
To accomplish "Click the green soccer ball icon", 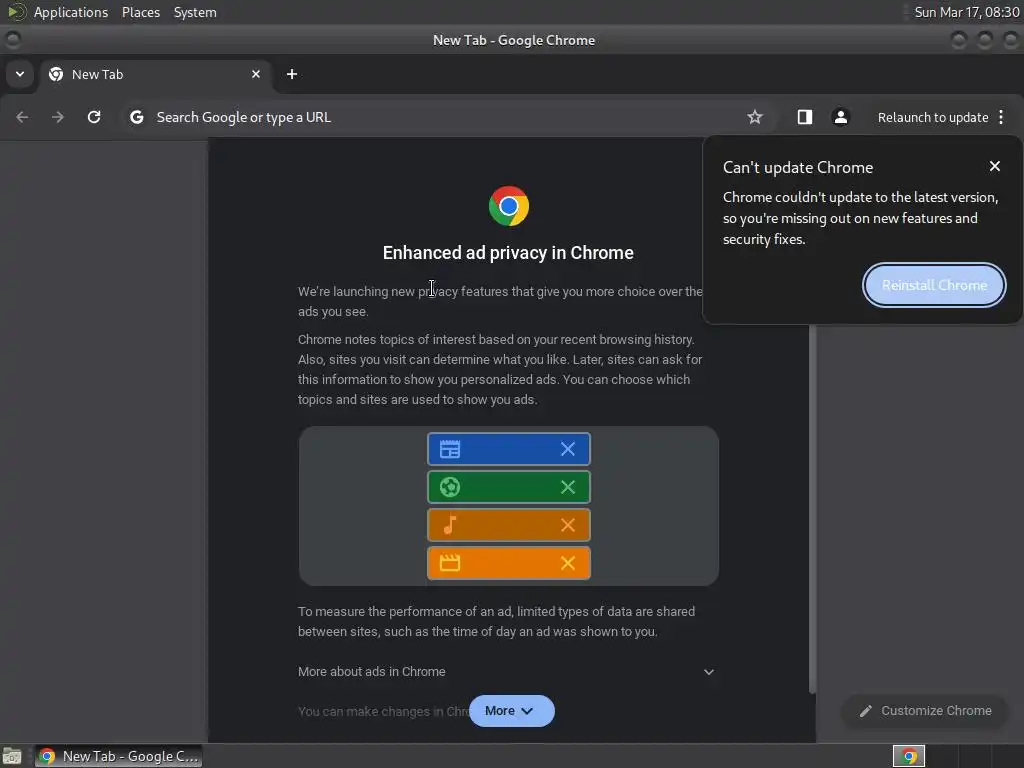I will [450, 487].
